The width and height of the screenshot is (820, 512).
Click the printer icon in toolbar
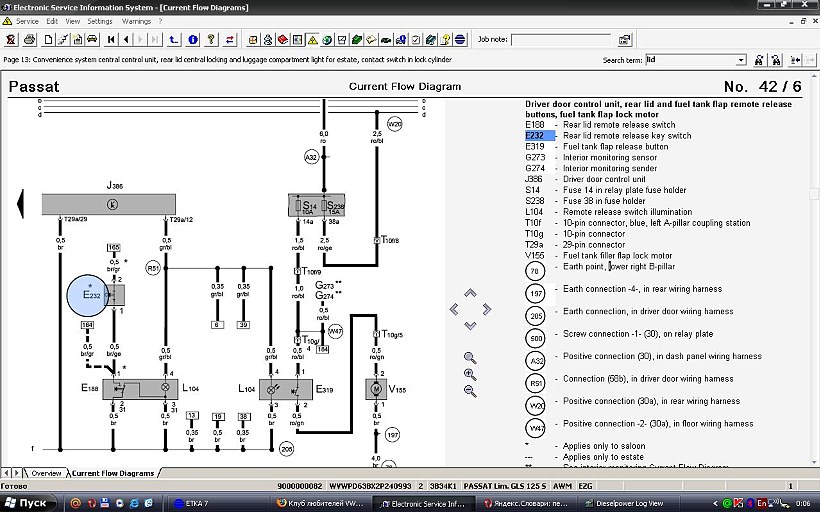pos(30,39)
